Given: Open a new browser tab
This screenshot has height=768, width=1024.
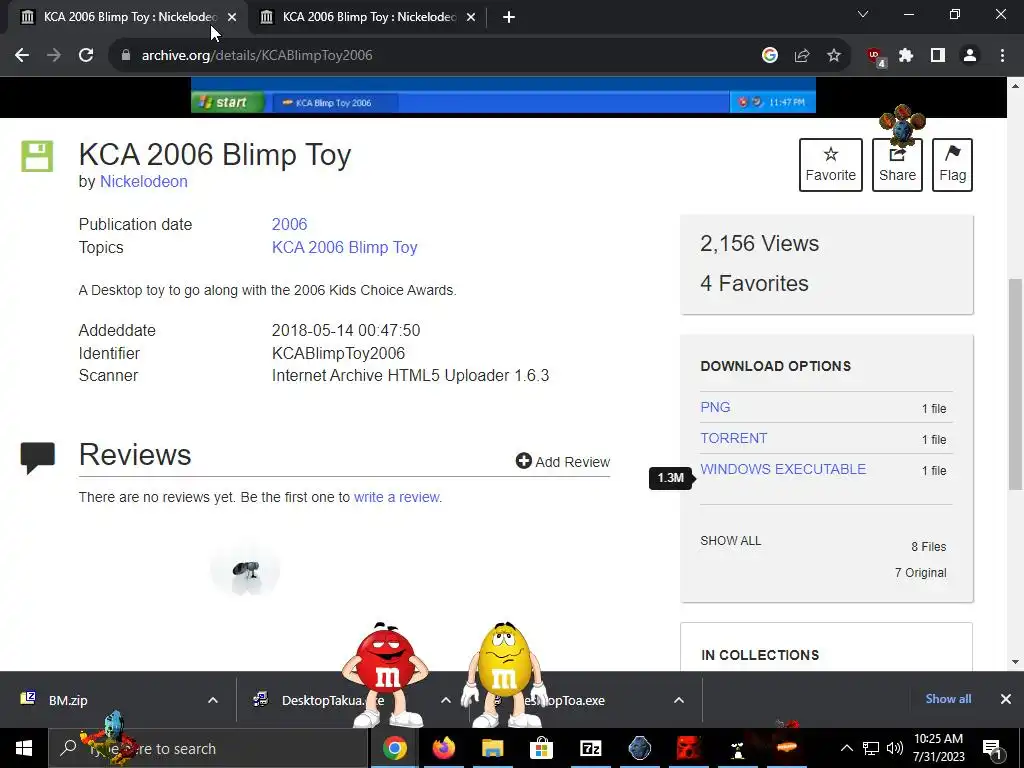Looking at the screenshot, I should click(509, 17).
